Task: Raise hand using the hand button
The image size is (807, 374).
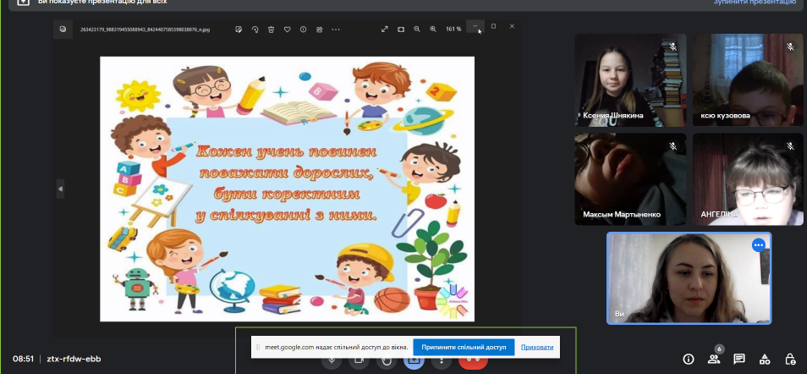Action: point(387,362)
